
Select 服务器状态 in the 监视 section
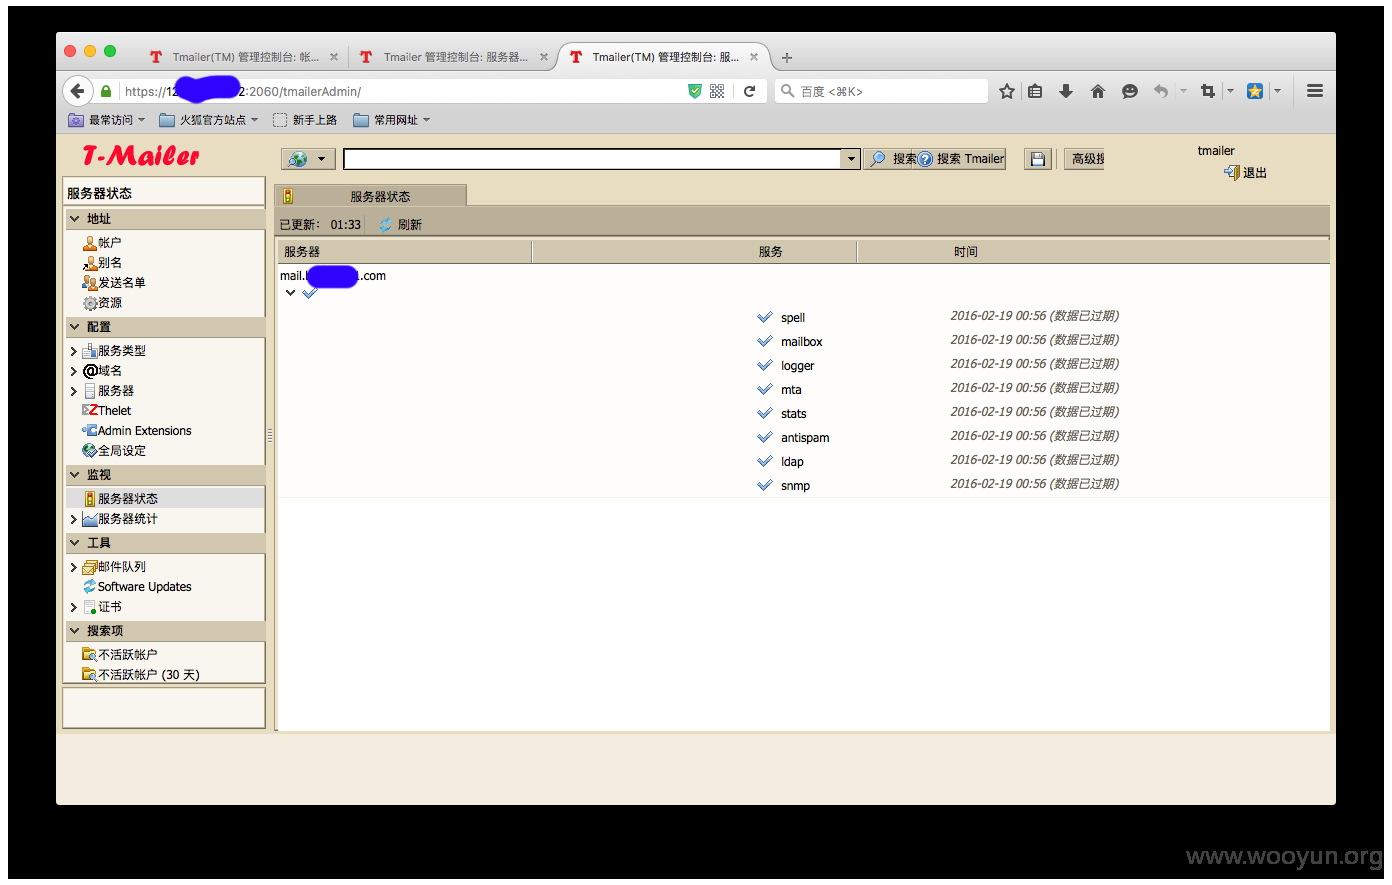[120, 499]
